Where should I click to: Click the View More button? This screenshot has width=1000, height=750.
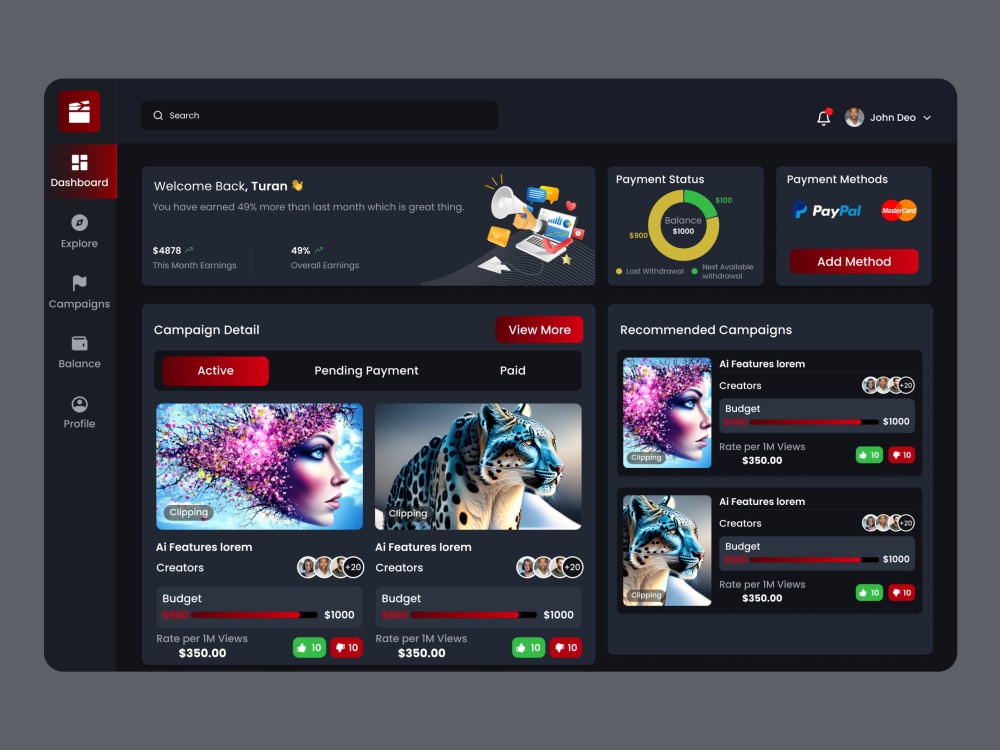click(x=540, y=330)
